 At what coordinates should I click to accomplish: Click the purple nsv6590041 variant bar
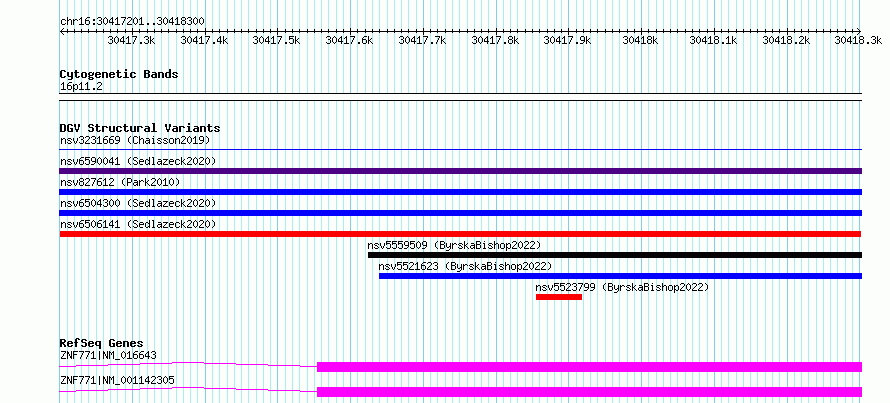click(x=461, y=171)
